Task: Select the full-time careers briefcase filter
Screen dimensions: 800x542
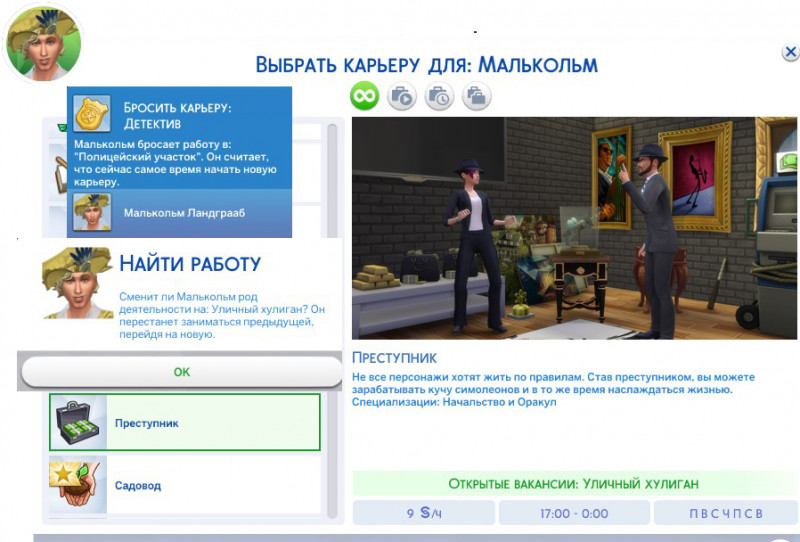Action: coord(402,96)
